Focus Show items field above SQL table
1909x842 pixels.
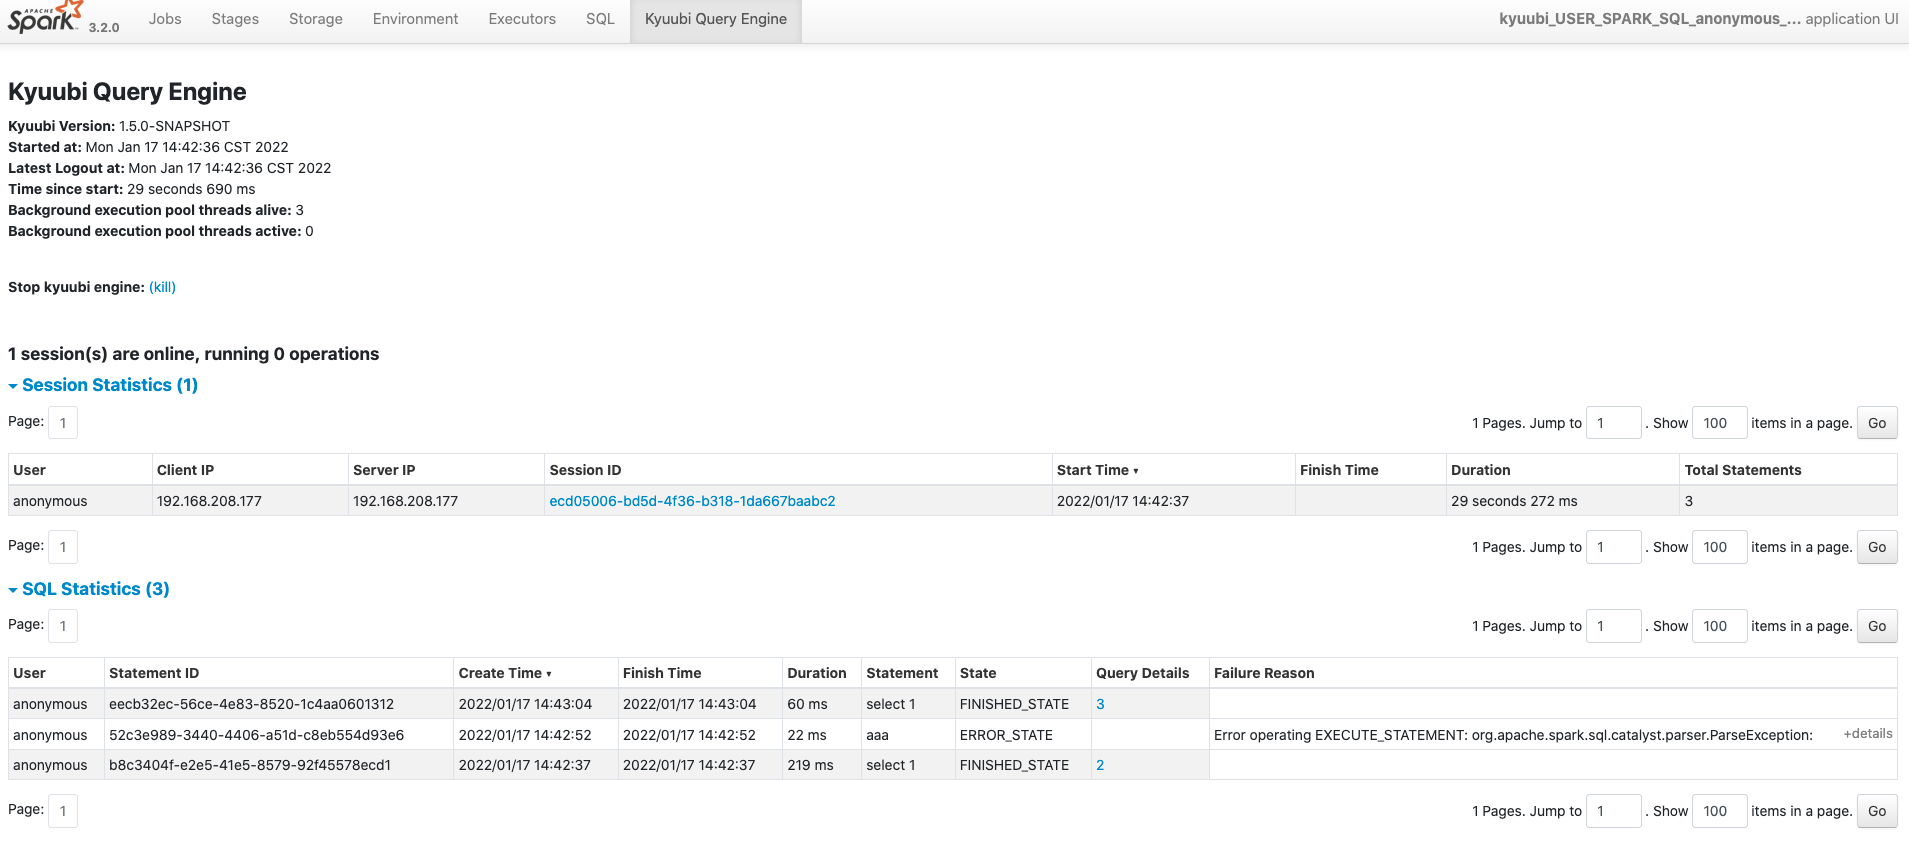coord(1719,626)
